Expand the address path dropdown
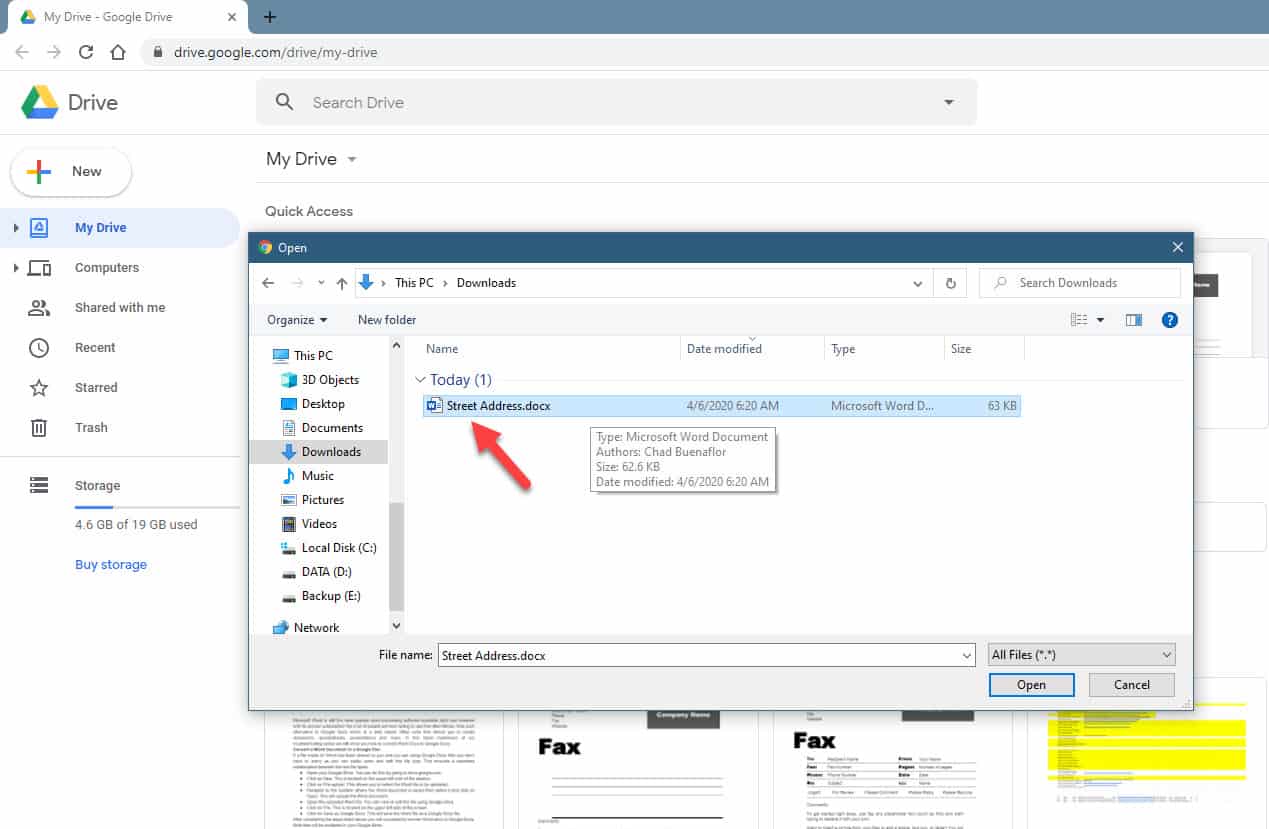Image resolution: width=1269 pixels, height=829 pixels. pyautogui.click(x=918, y=284)
